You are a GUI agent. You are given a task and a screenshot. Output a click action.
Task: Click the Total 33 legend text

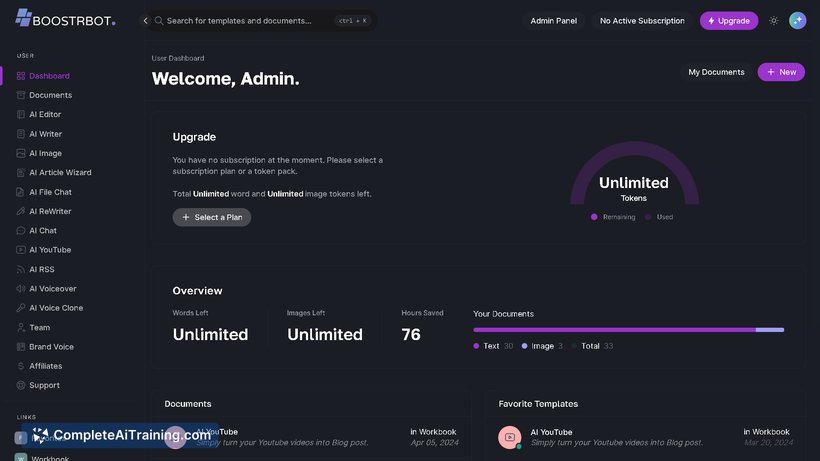click(597, 346)
